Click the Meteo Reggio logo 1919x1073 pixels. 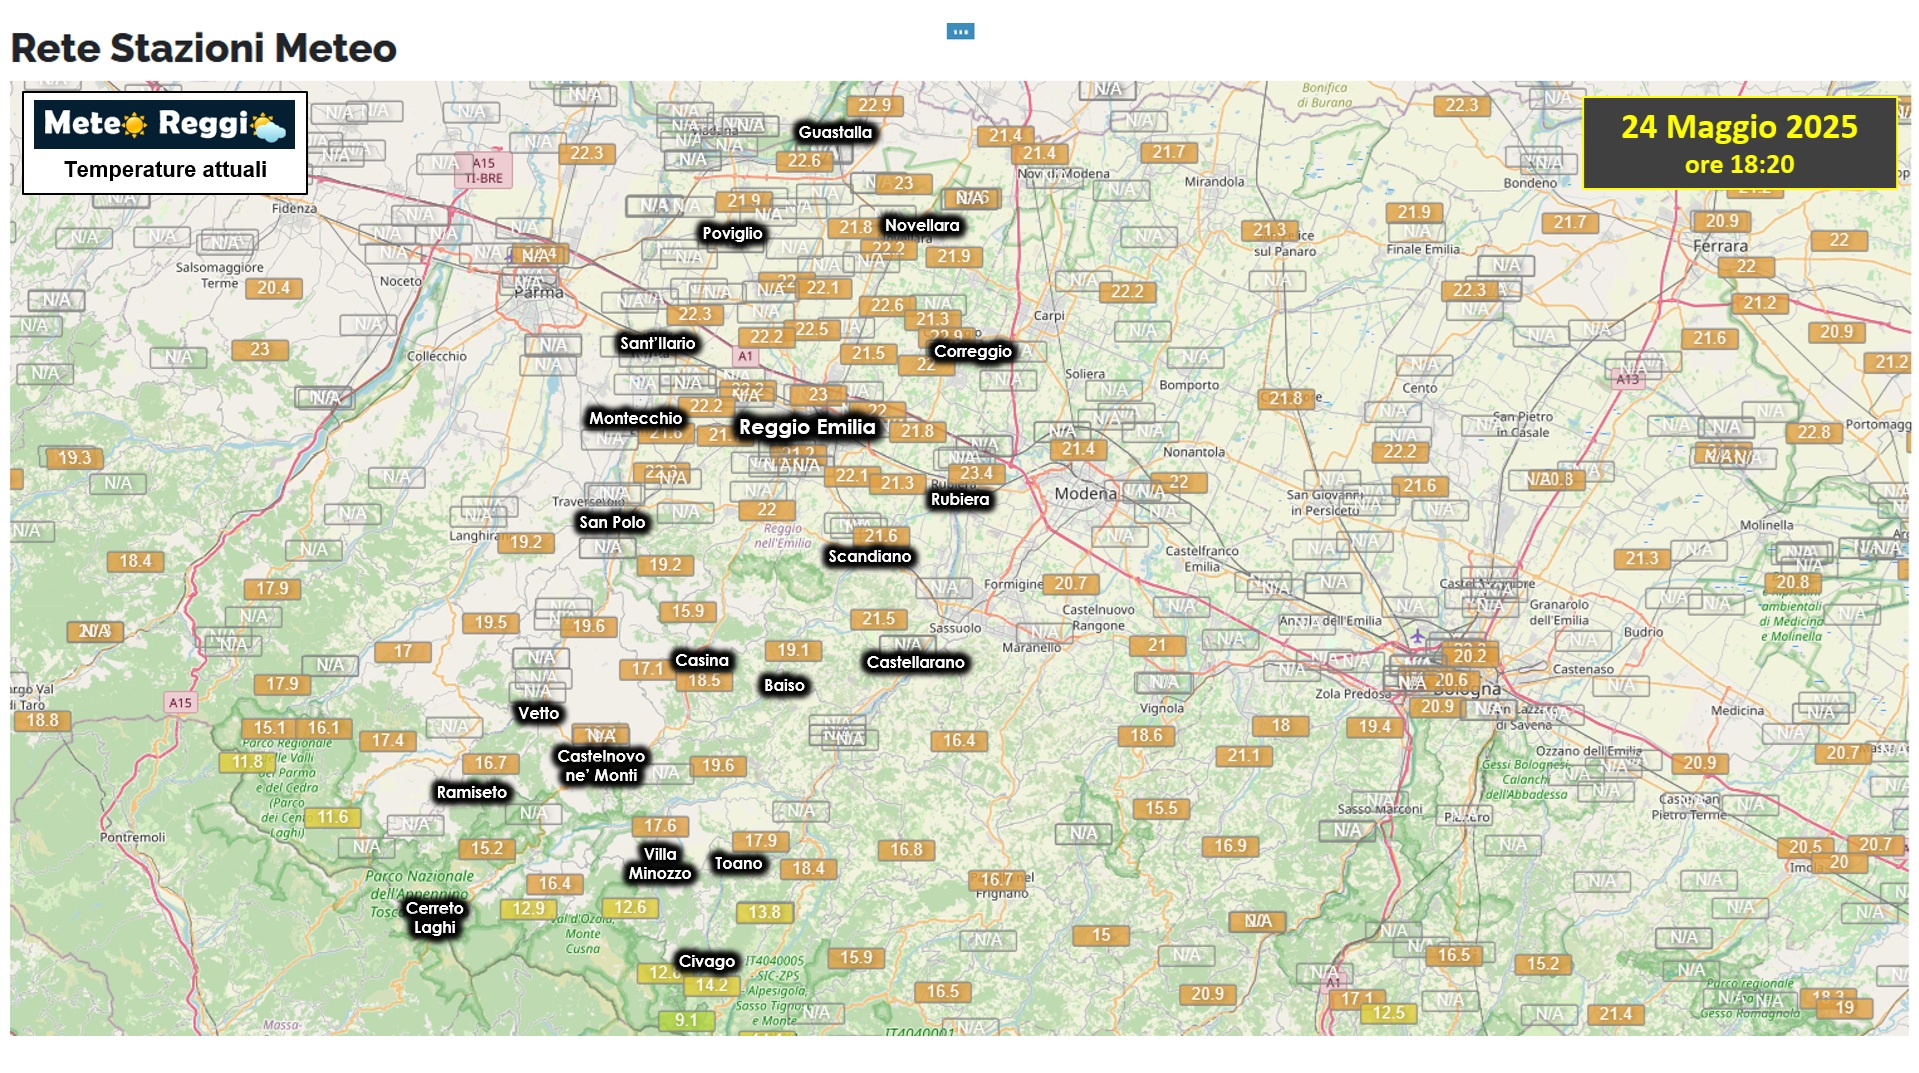165,124
